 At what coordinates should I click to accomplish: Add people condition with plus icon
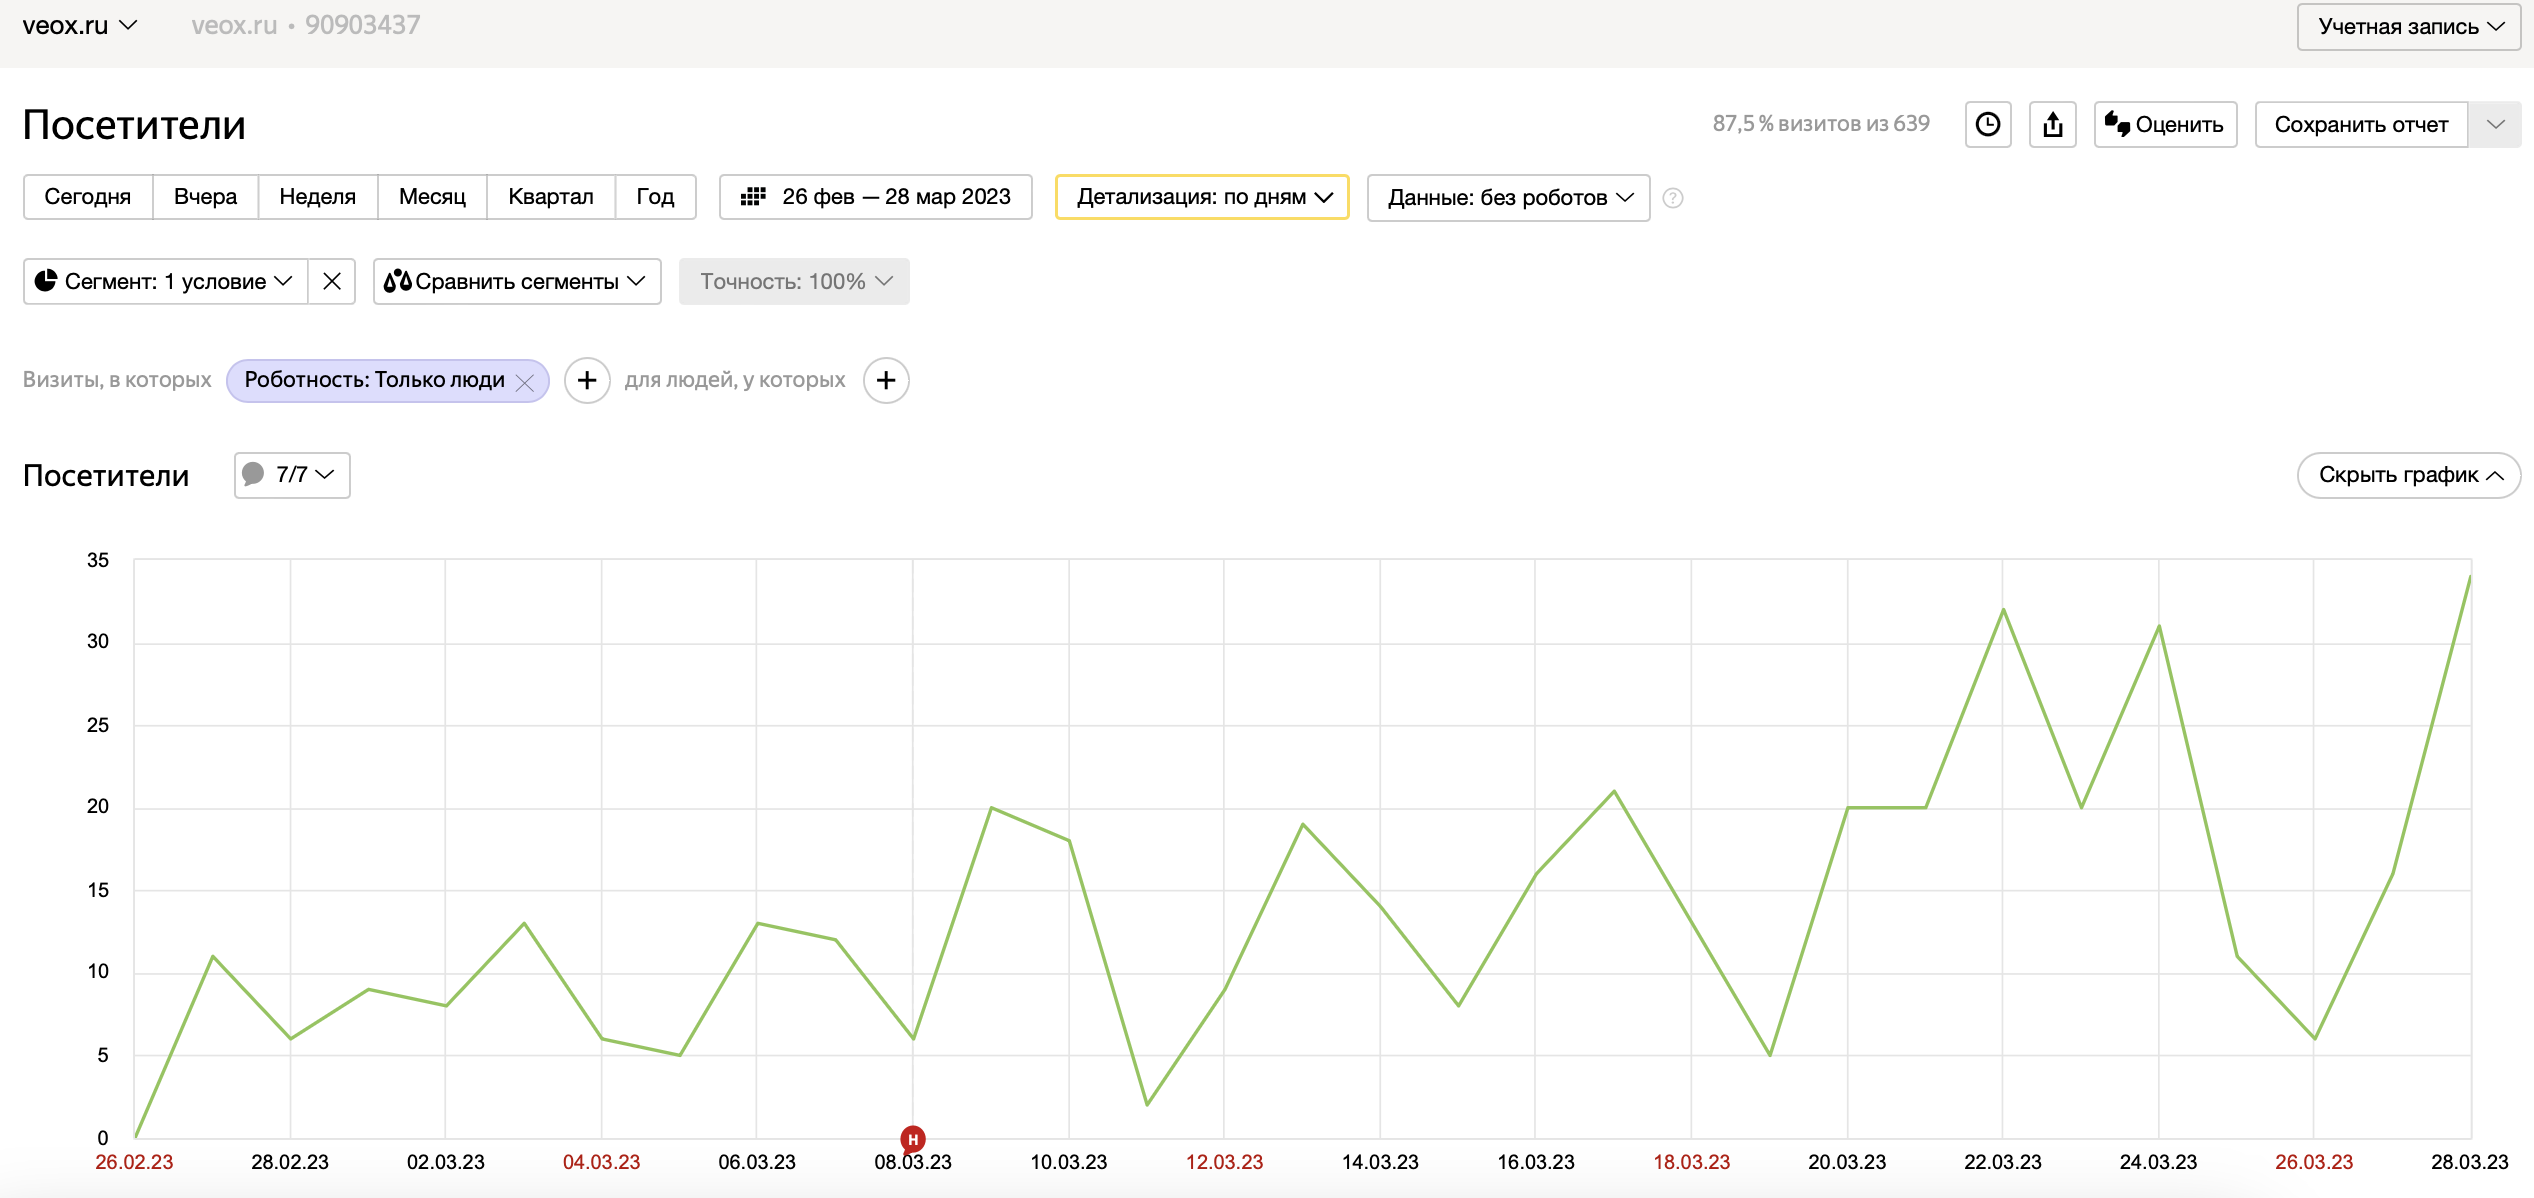(x=886, y=380)
